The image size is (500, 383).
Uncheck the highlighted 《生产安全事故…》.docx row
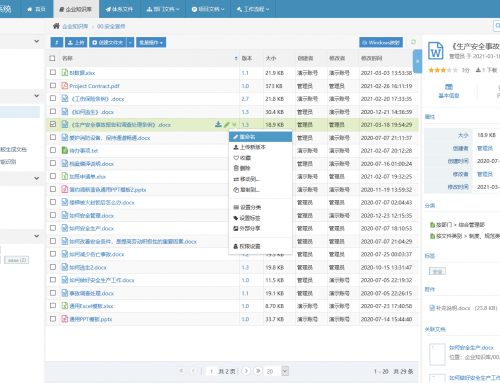(53, 124)
